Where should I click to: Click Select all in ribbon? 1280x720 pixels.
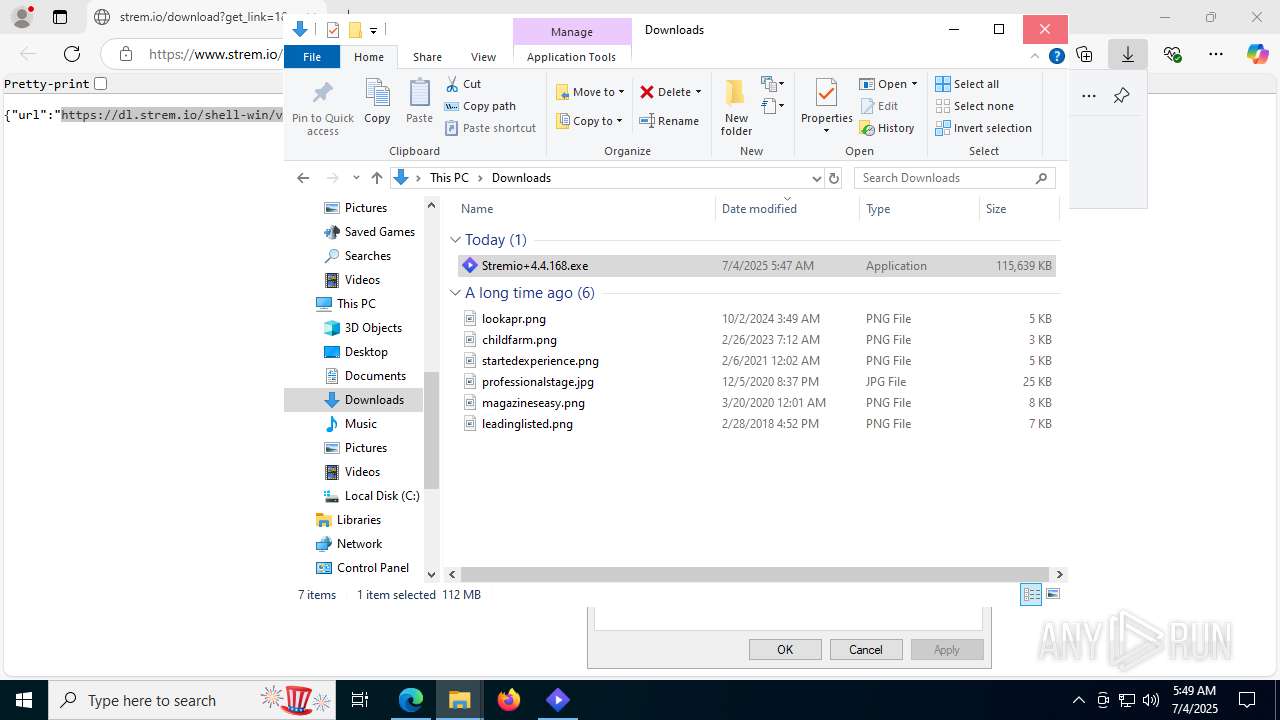point(967,84)
